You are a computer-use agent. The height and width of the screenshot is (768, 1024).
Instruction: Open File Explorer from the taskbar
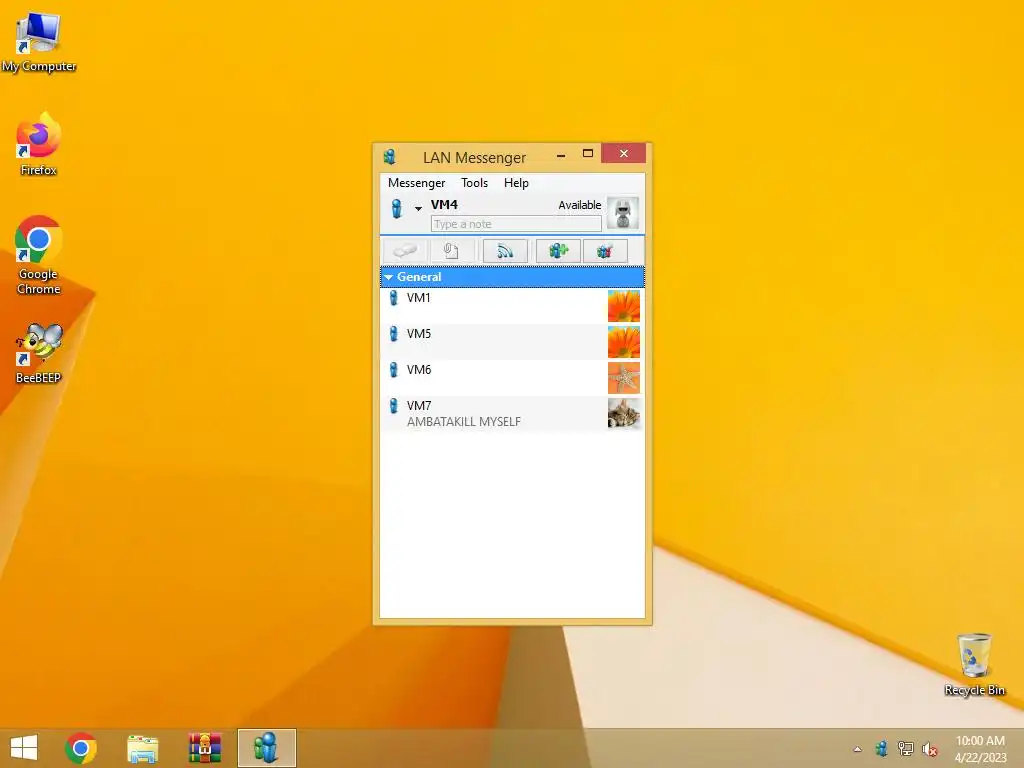coord(142,748)
